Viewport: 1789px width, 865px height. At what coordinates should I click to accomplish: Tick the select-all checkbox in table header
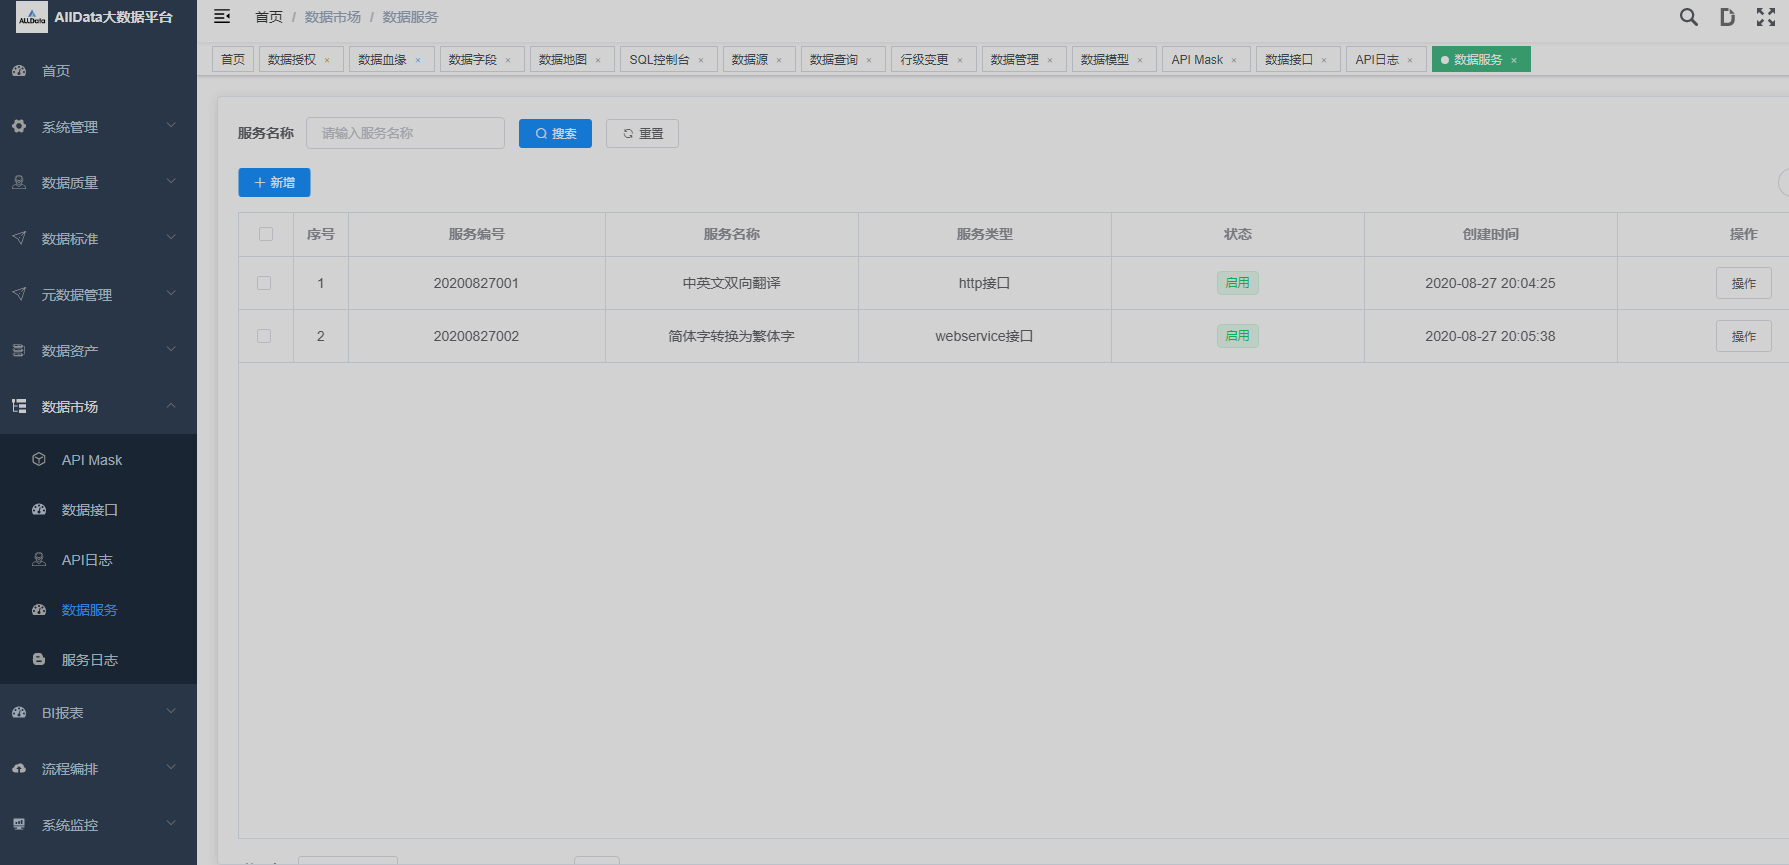(266, 234)
